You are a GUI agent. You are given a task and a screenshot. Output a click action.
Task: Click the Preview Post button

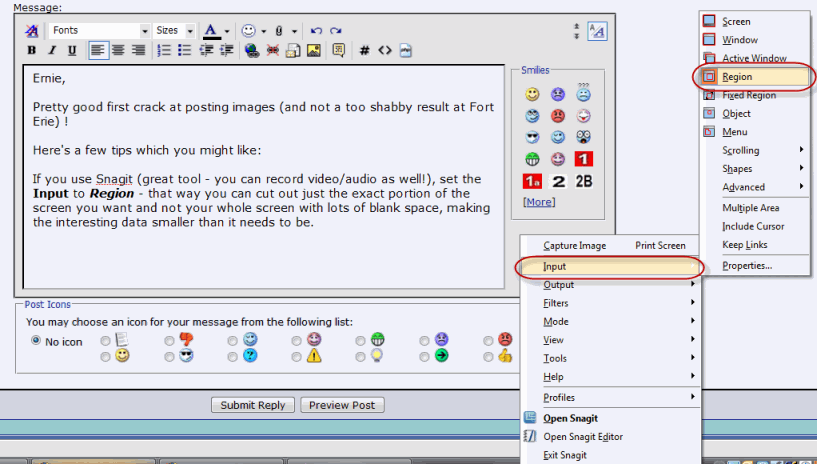click(342, 405)
